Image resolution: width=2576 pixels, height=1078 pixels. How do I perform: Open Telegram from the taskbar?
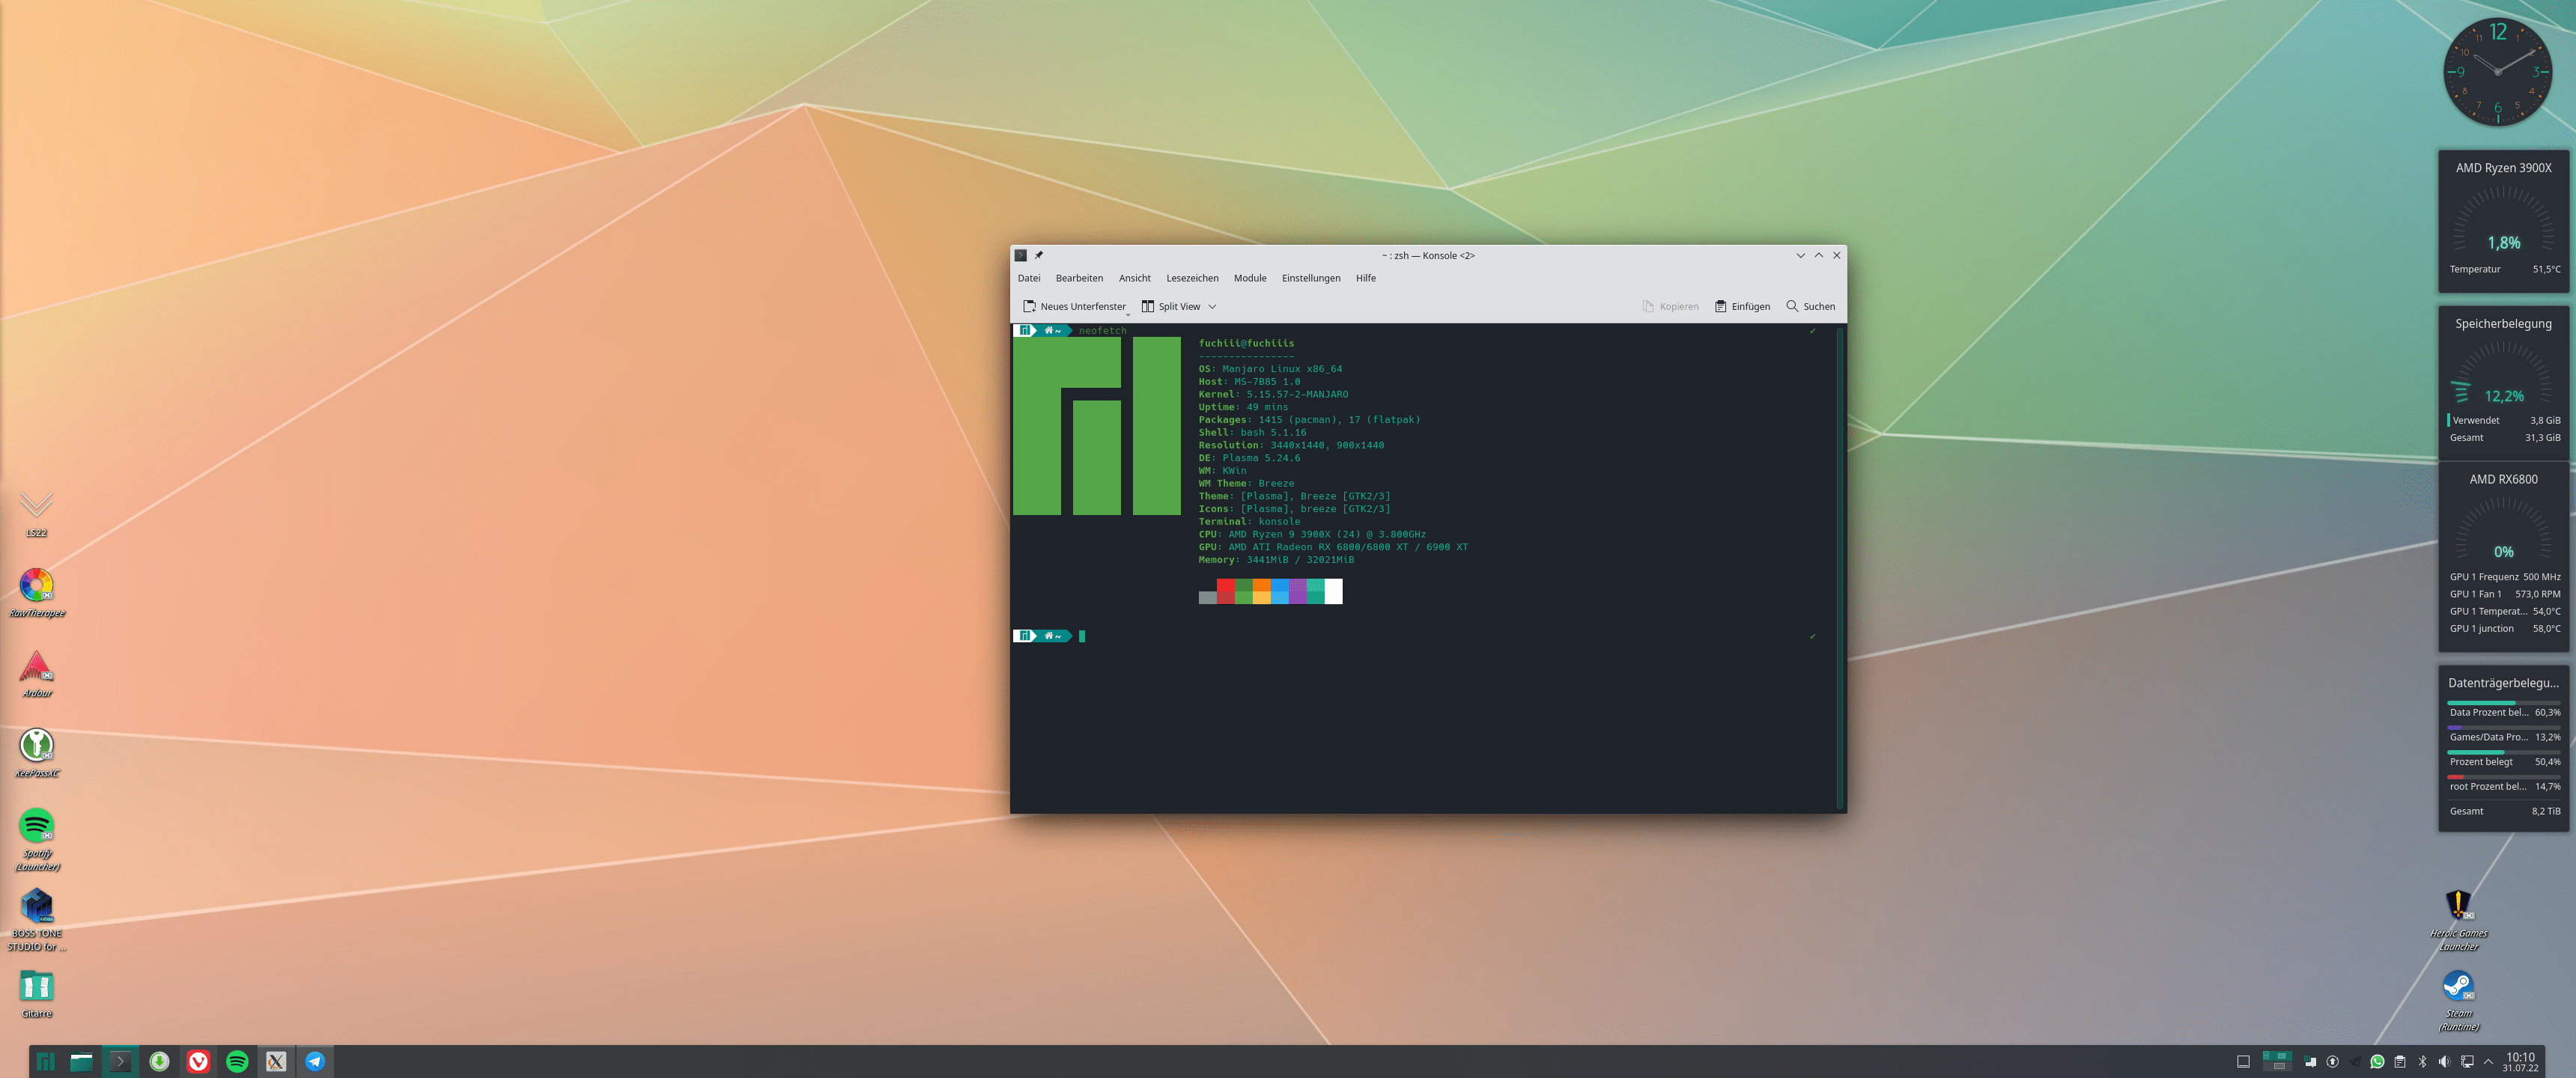(x=315, y=1061)
